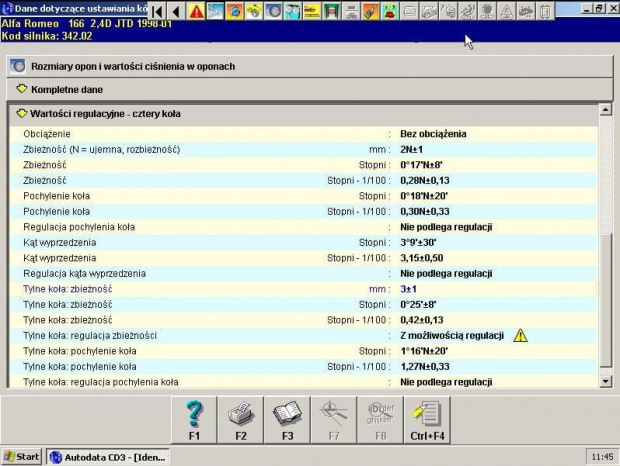
Task: Open the orange toolbar icon with blue component
Action: [235, 11]
